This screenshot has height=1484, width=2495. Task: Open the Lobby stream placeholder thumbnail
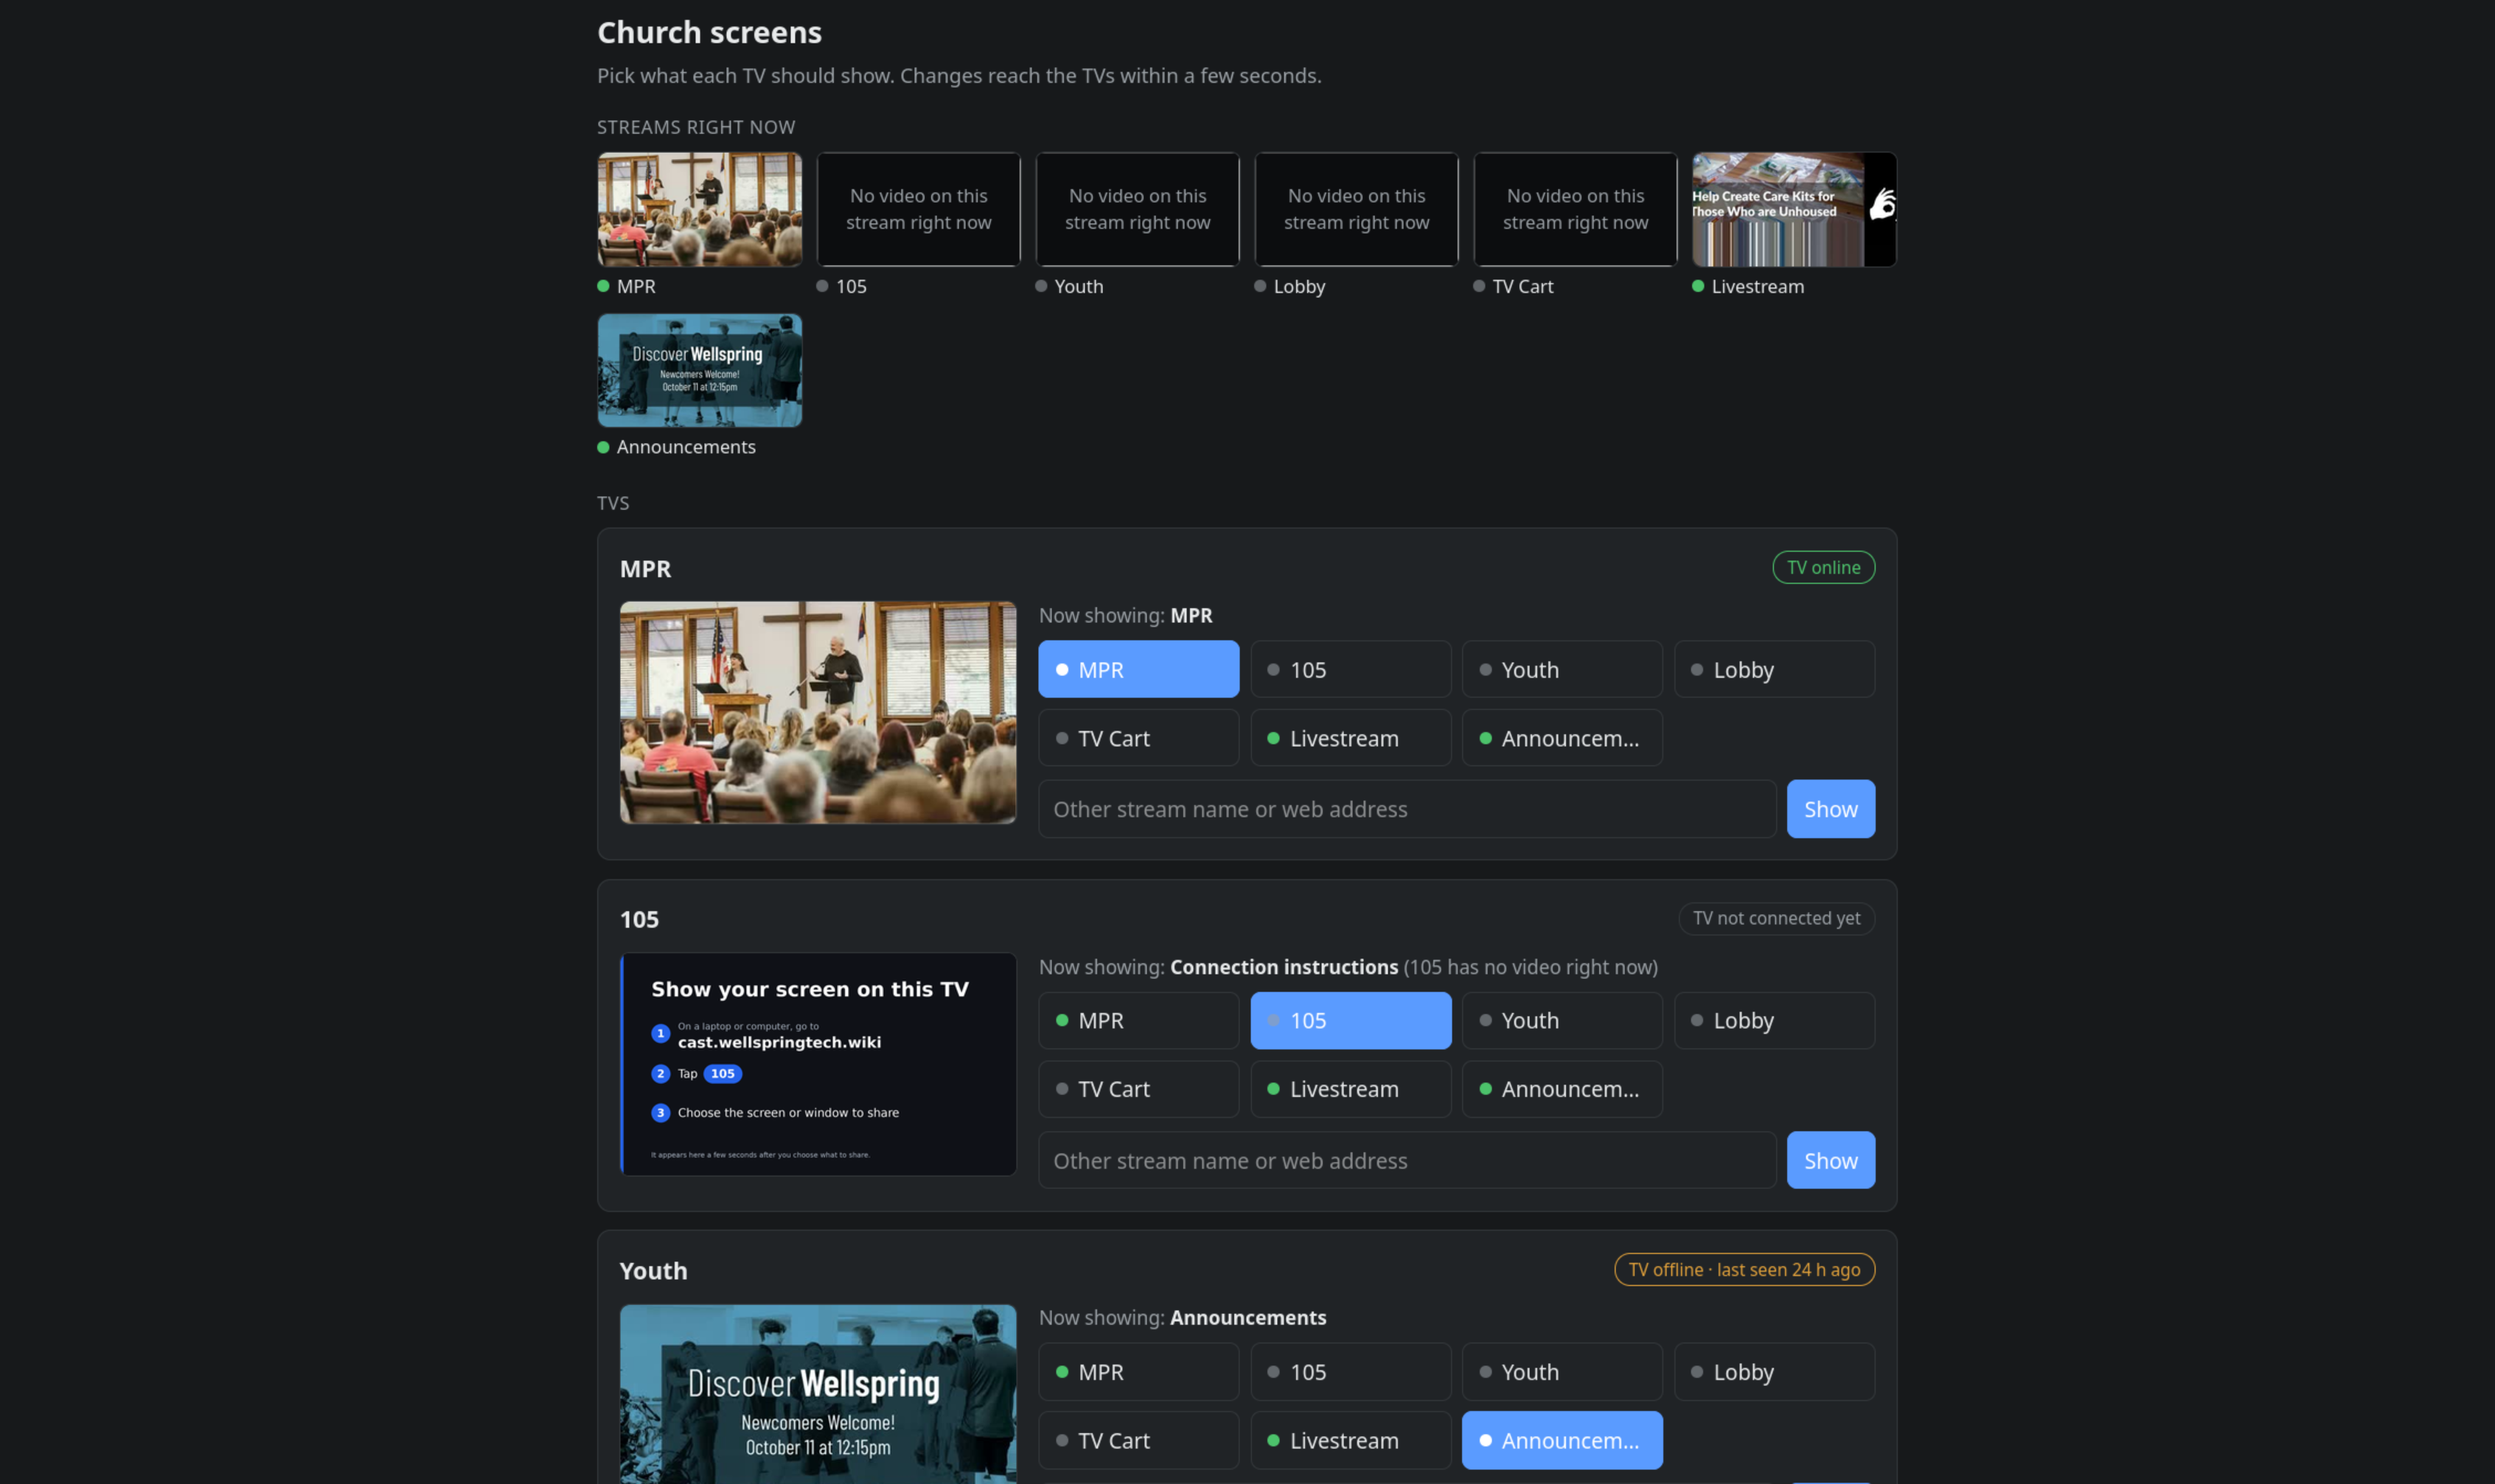(1356, 209)
